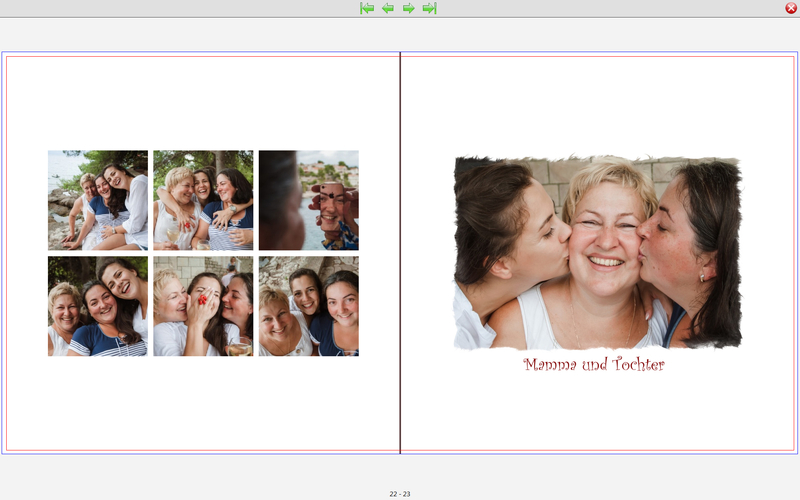Select the bottom-right photo in the grid
The width and height of the screenshot is (800, 500).
[x=309, y=306]
